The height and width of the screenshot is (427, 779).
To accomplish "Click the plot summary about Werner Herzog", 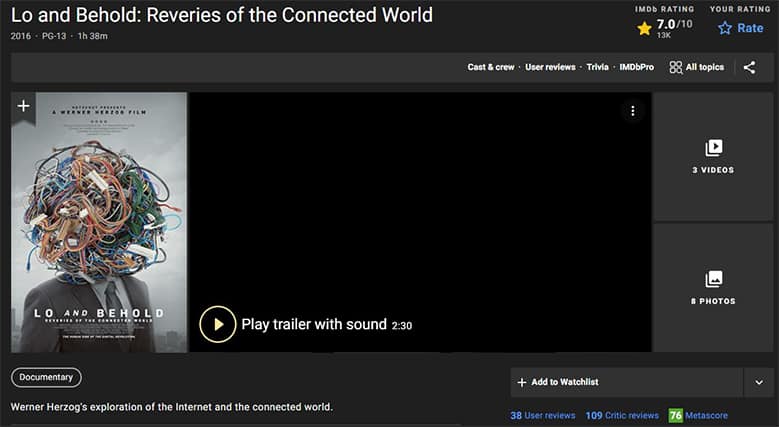I will [172, 407].
